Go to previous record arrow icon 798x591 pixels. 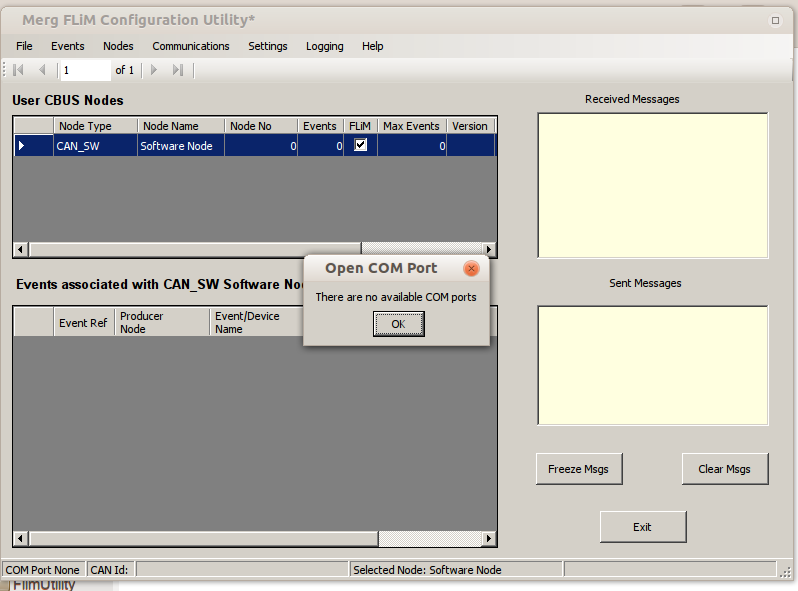click(42, 70)
